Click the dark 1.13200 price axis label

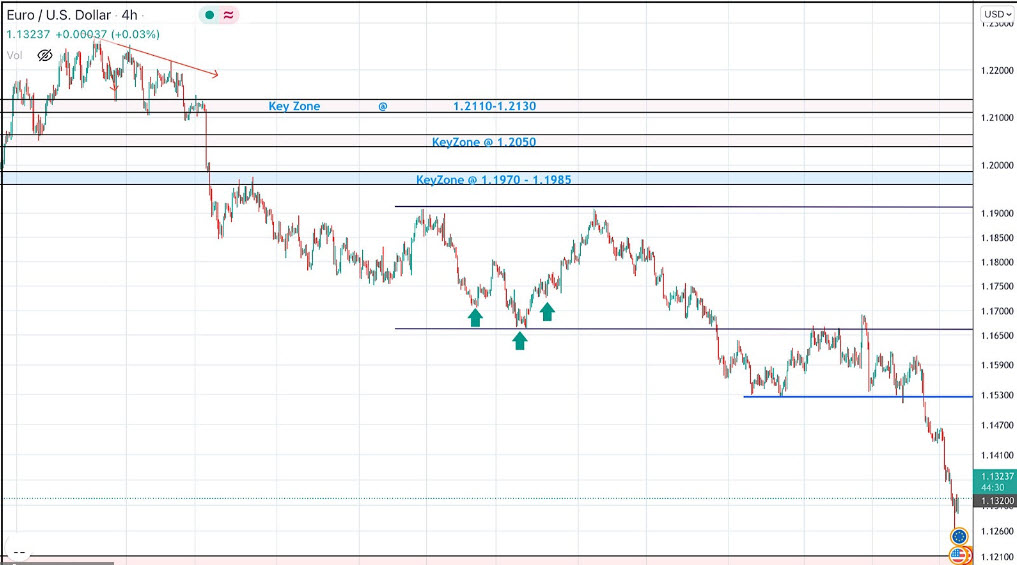pos(995,500)
